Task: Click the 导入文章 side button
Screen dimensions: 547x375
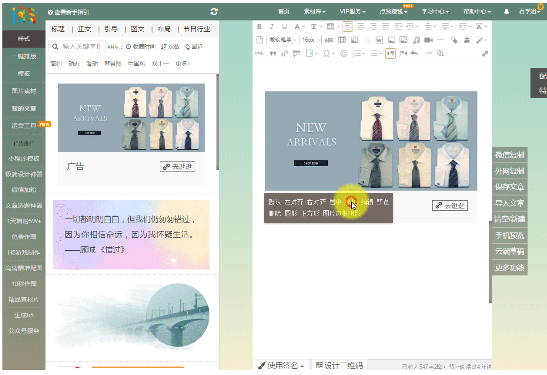Action: coord(509,203)
